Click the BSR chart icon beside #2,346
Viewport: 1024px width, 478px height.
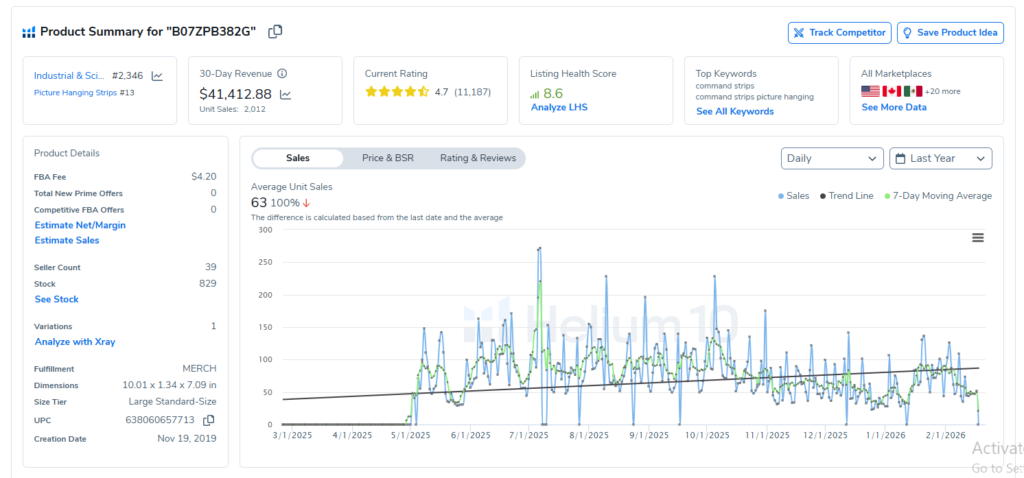(157, 75)
